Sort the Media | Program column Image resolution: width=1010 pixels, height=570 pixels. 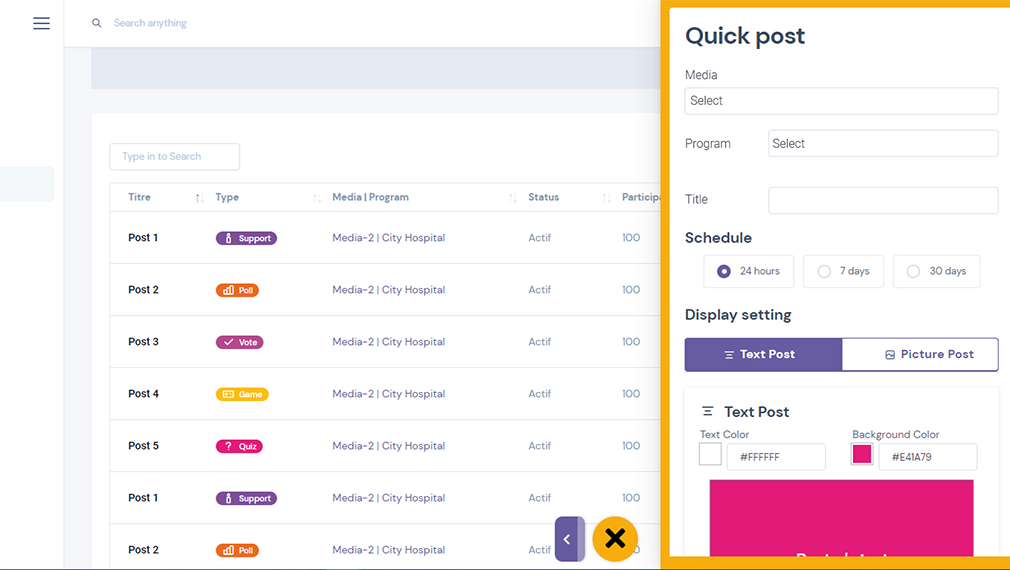point(513,198)
